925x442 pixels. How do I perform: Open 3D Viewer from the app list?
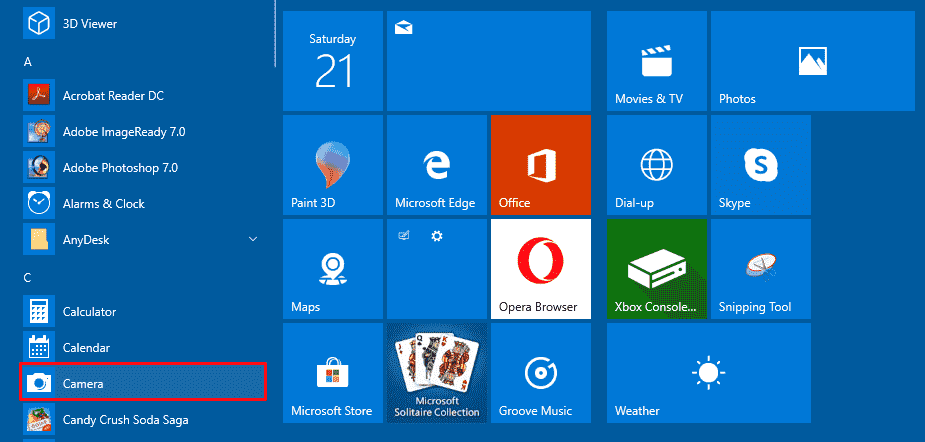tap(143, 24)
